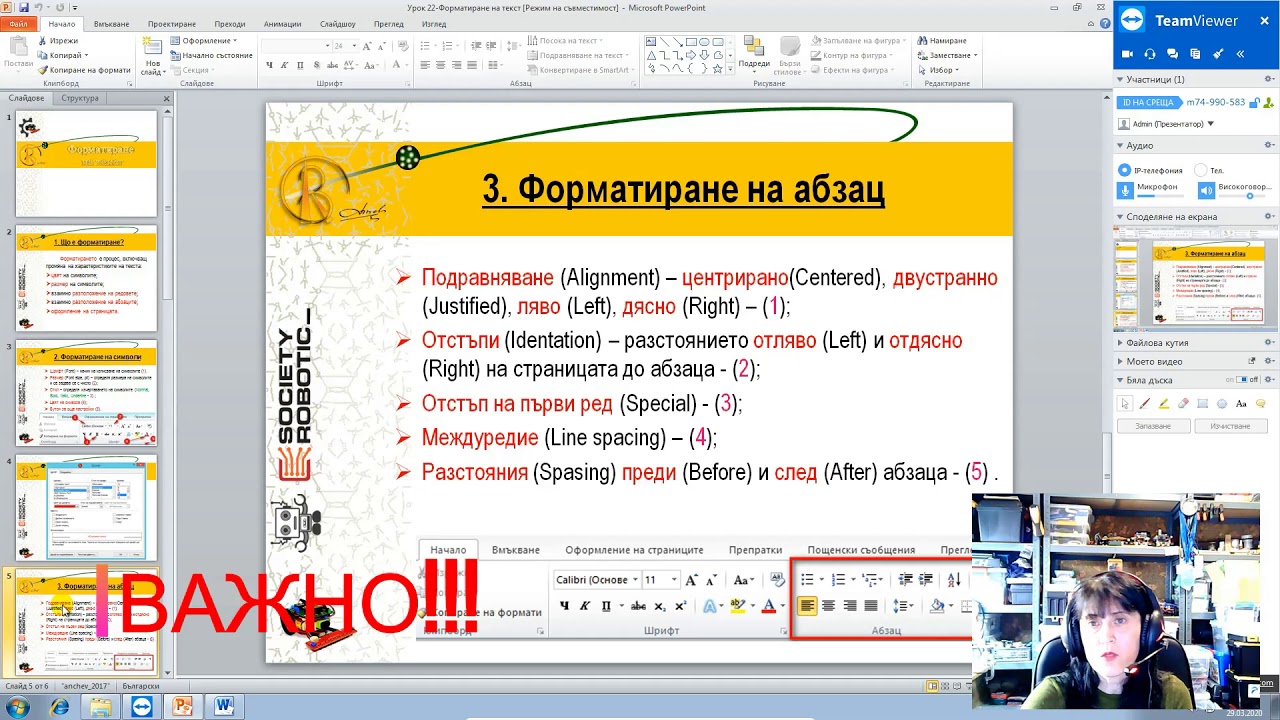Open Заместване replace dropdown
Screen dimensions: 1280x720
[948, 55]
